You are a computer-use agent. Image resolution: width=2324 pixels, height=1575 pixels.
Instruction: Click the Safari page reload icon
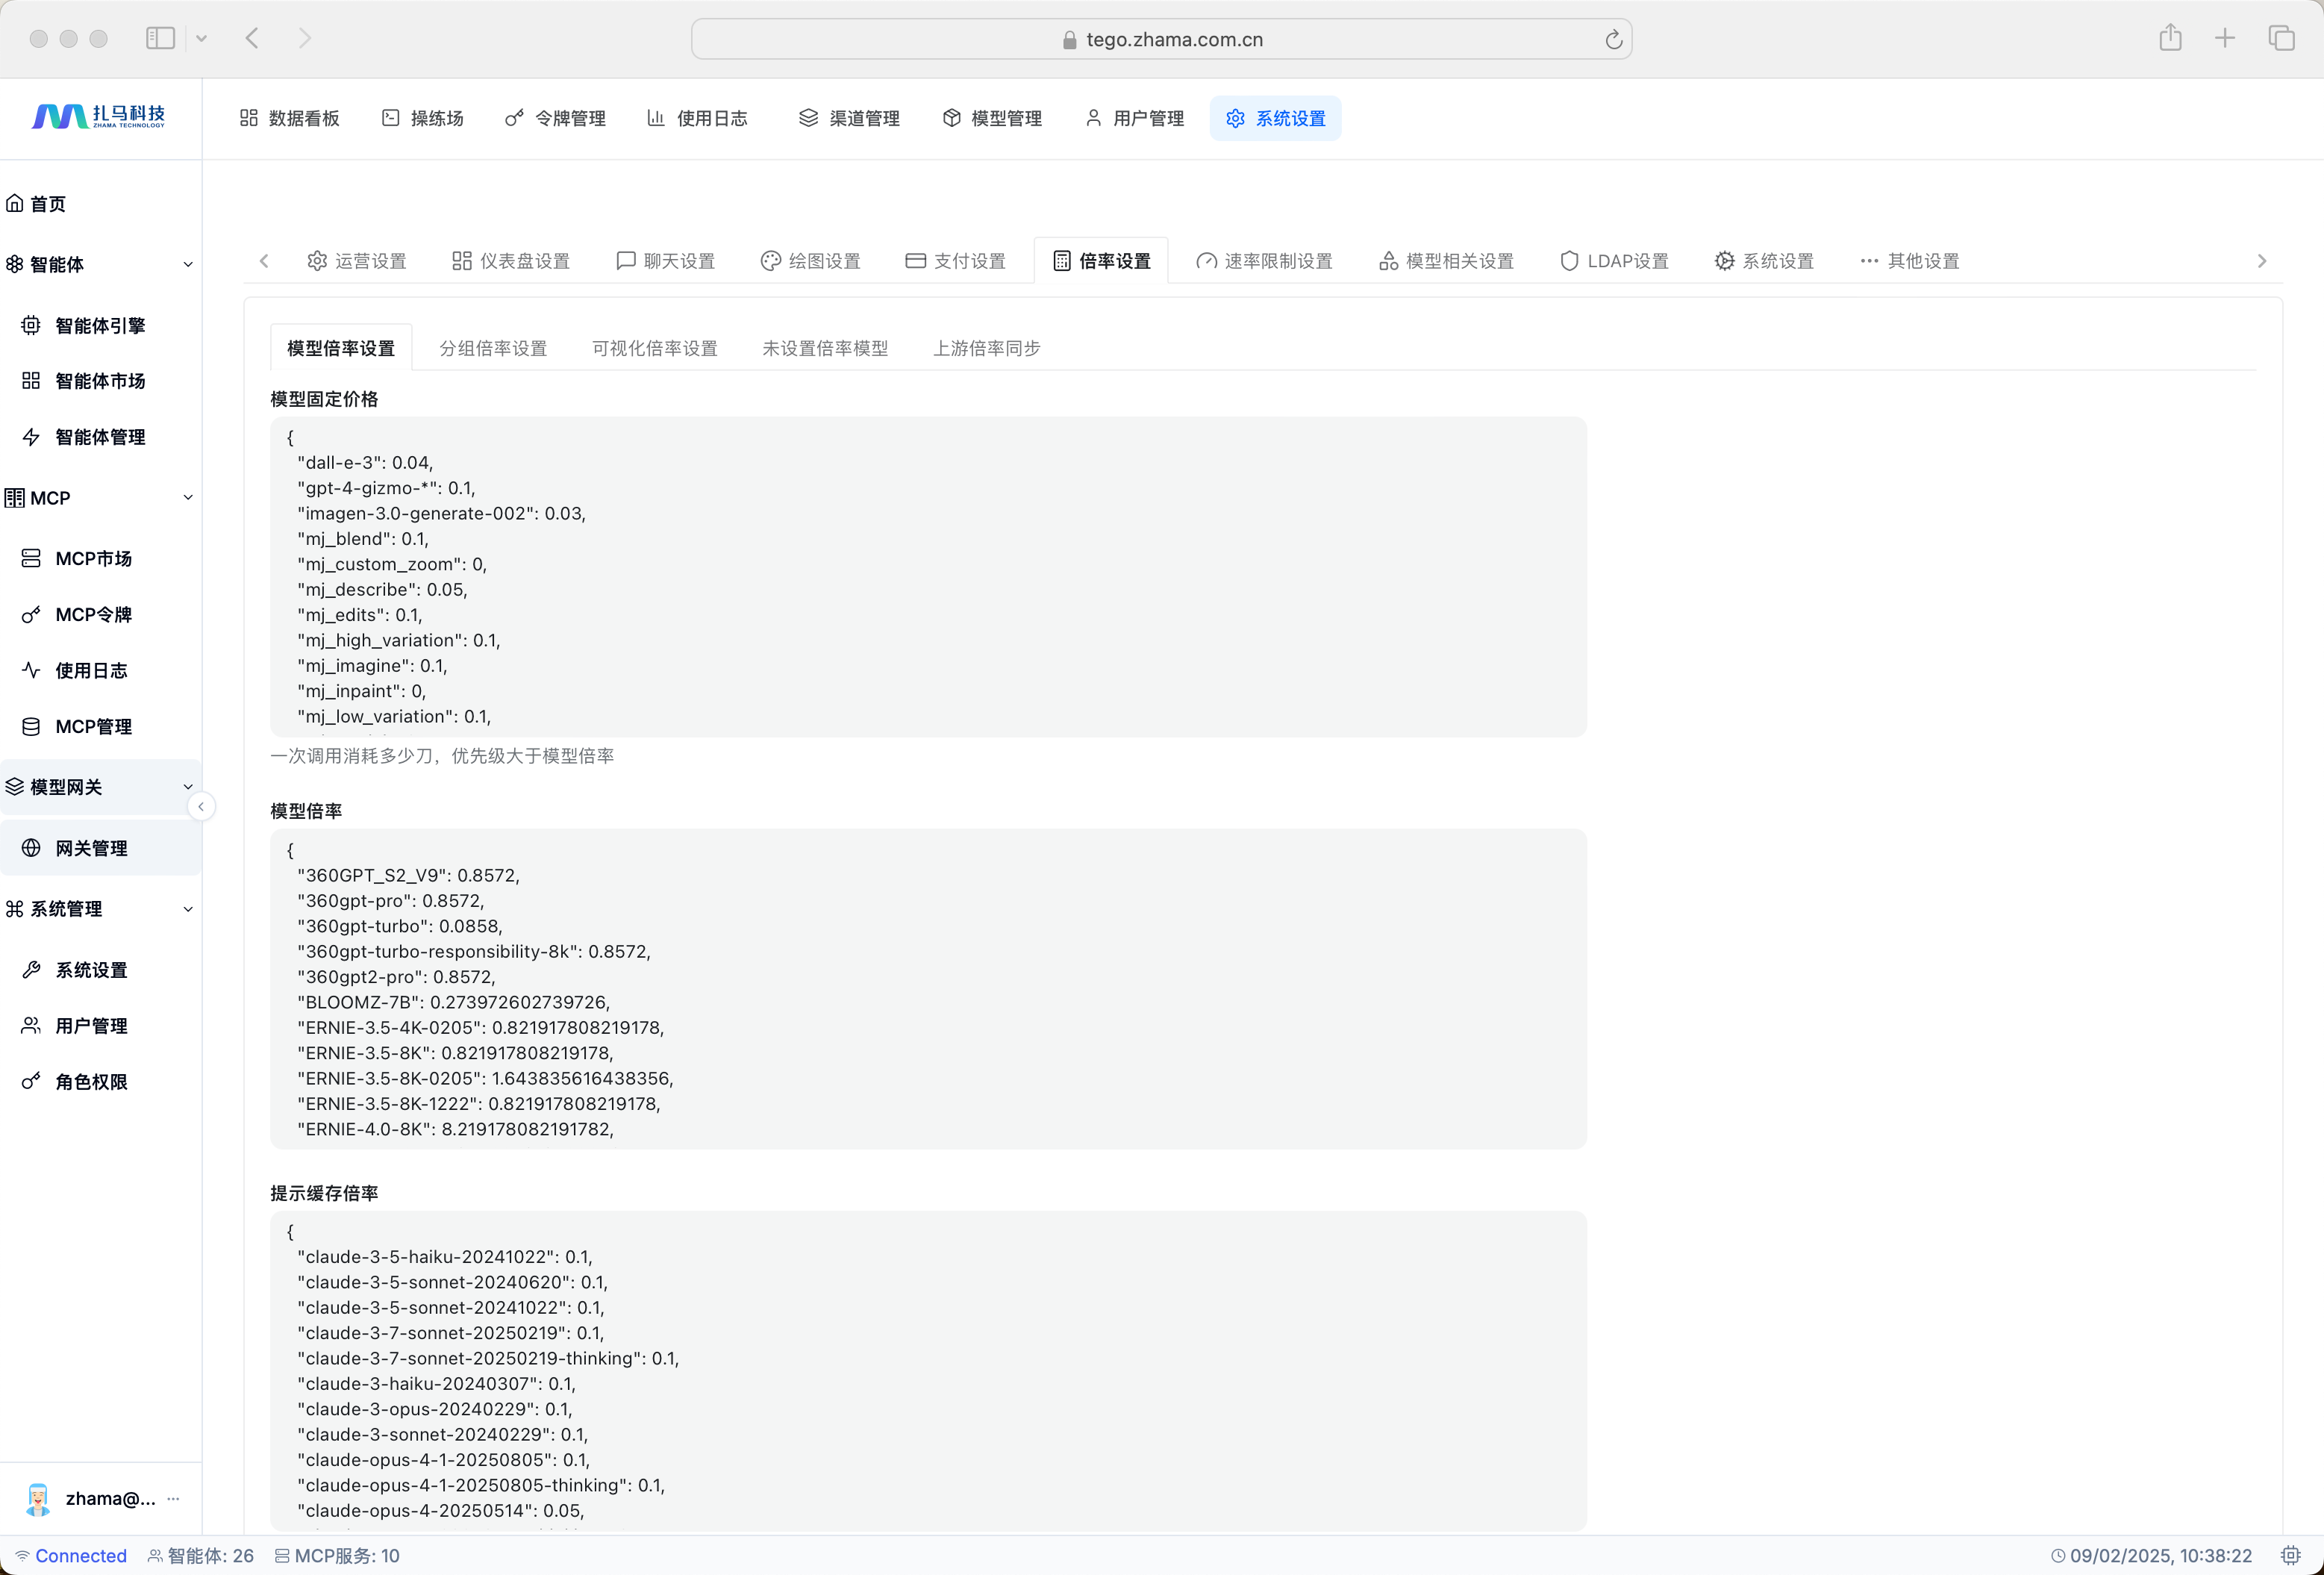coord(1613,40)
